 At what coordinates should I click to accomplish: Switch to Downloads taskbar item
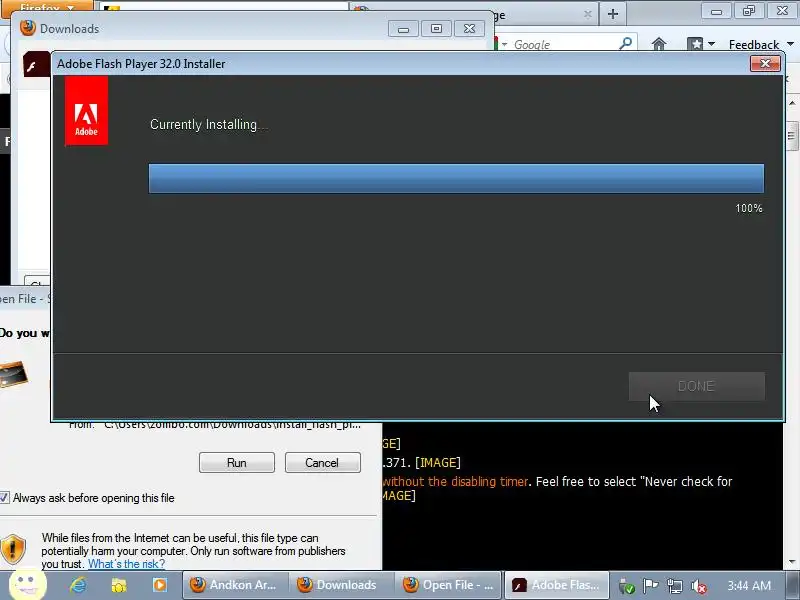click(341, 585)
